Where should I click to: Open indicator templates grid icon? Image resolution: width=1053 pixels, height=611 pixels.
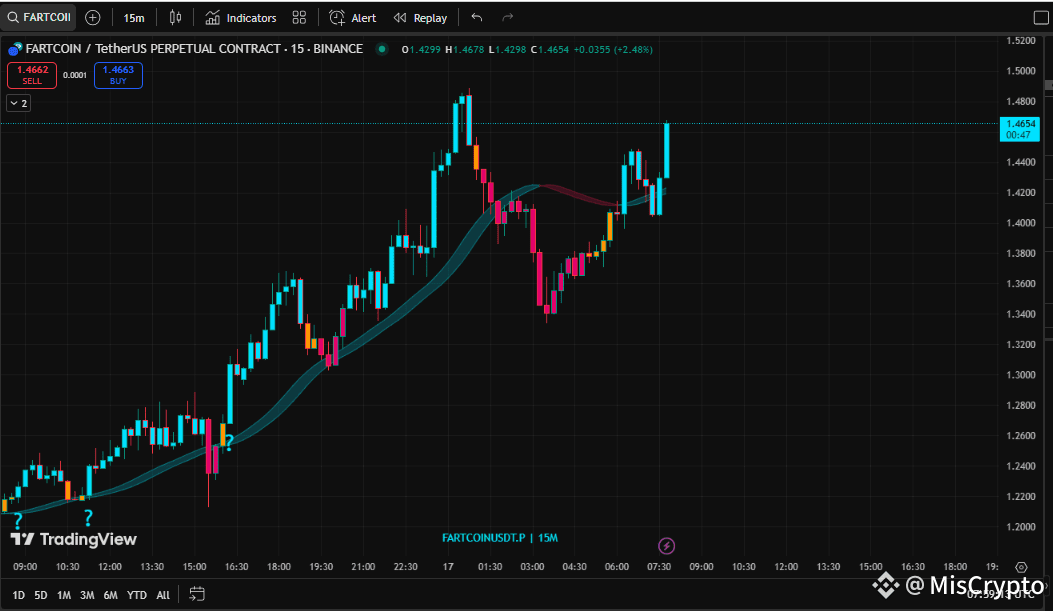click(x=300, y=17)
